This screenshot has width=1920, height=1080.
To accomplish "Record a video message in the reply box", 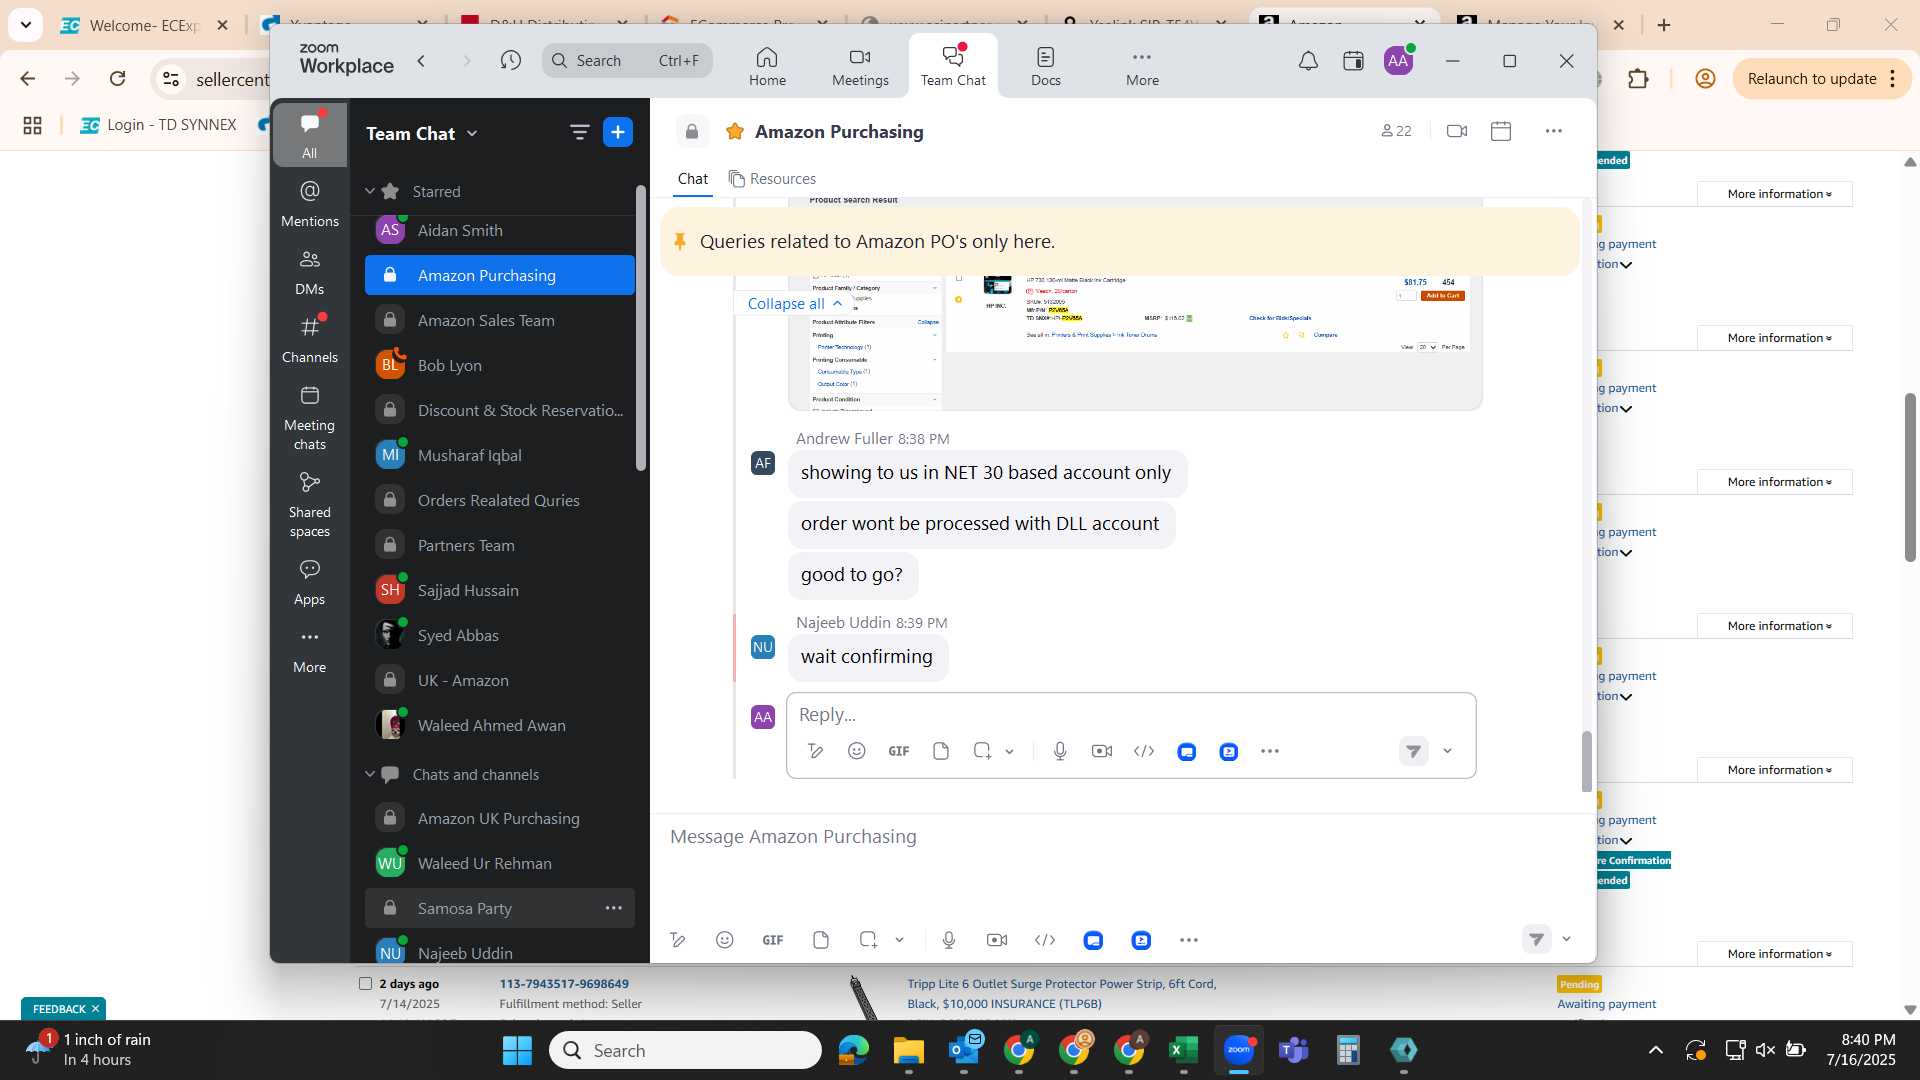I will (1102, 751).
